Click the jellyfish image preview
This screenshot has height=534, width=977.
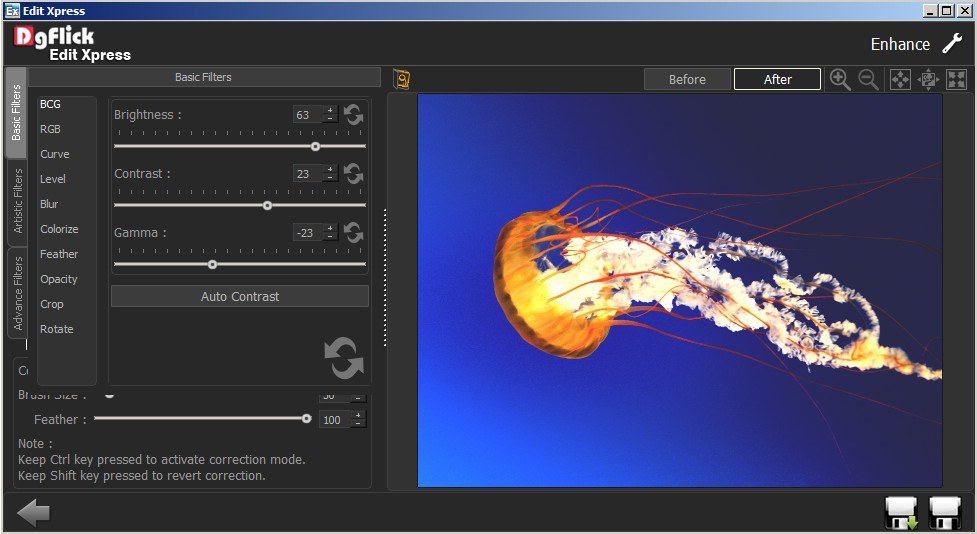click(680, 290)
